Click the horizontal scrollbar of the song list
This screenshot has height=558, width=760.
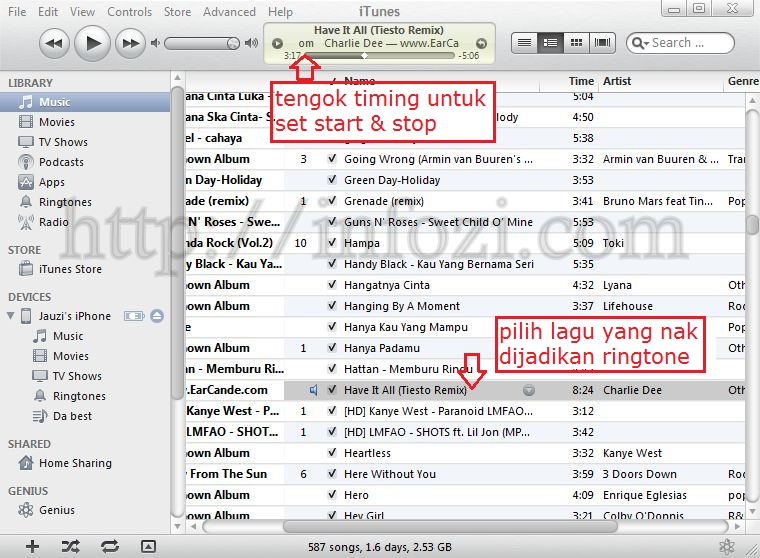(x=450, y=526)
